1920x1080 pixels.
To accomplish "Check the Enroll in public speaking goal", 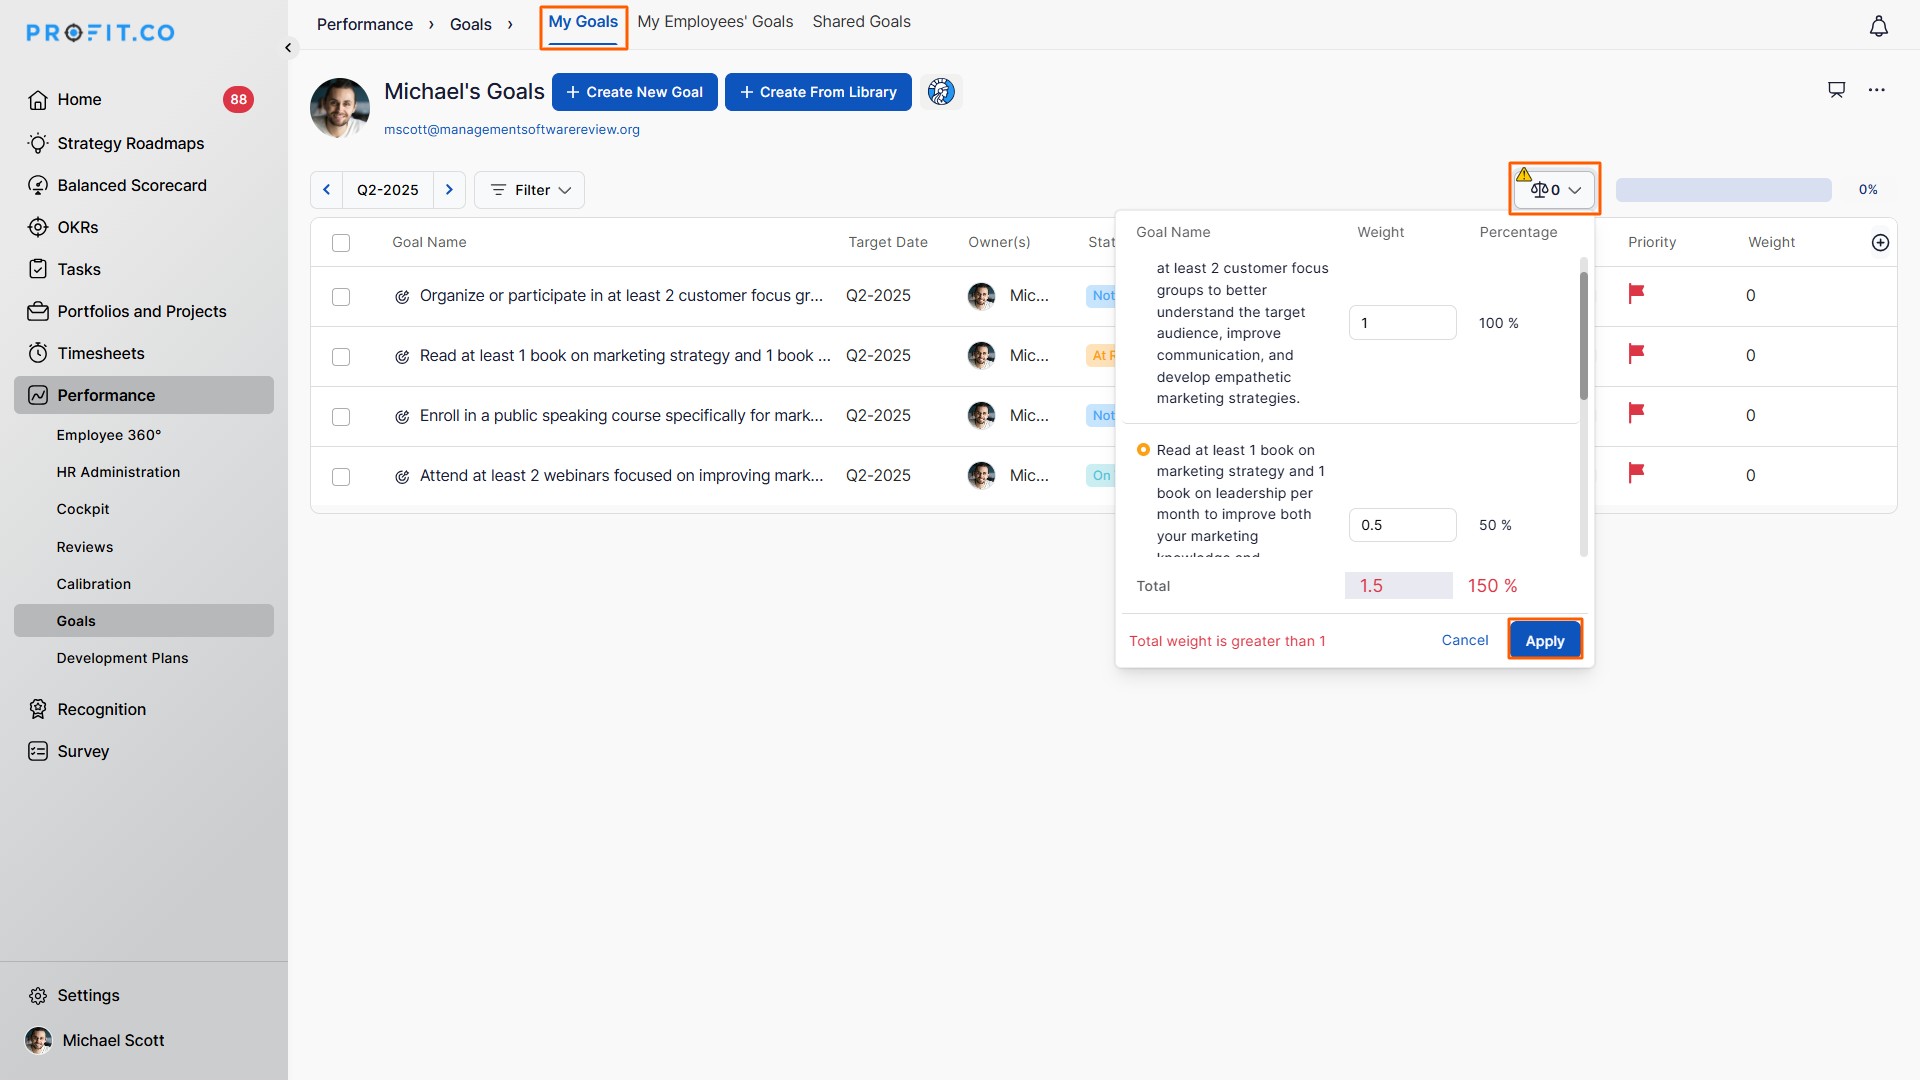I will pos(341,417).
